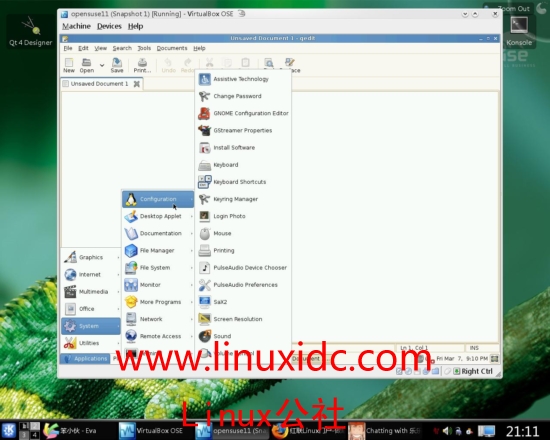Click Open file toolbar button in gedit

(87, 65)
